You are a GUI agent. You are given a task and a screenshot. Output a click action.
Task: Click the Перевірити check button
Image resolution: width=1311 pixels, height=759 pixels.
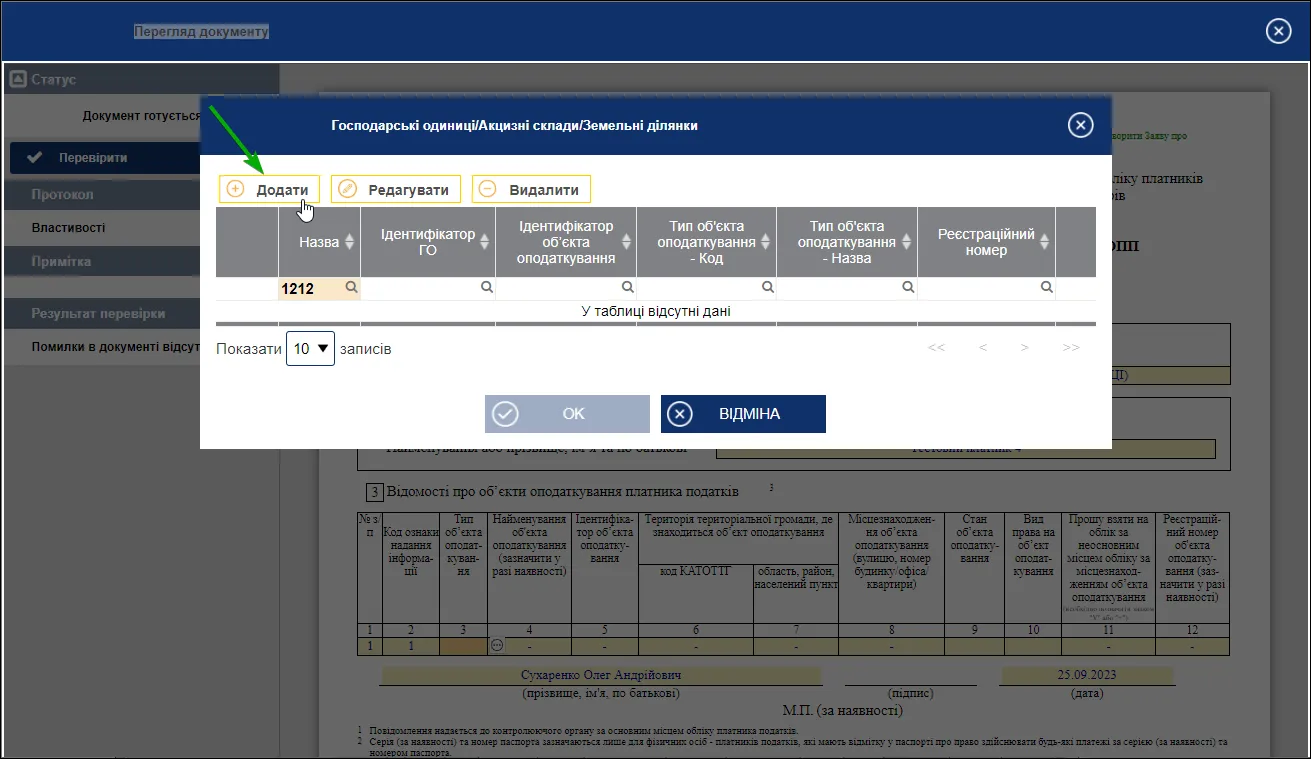pos(92,158)
